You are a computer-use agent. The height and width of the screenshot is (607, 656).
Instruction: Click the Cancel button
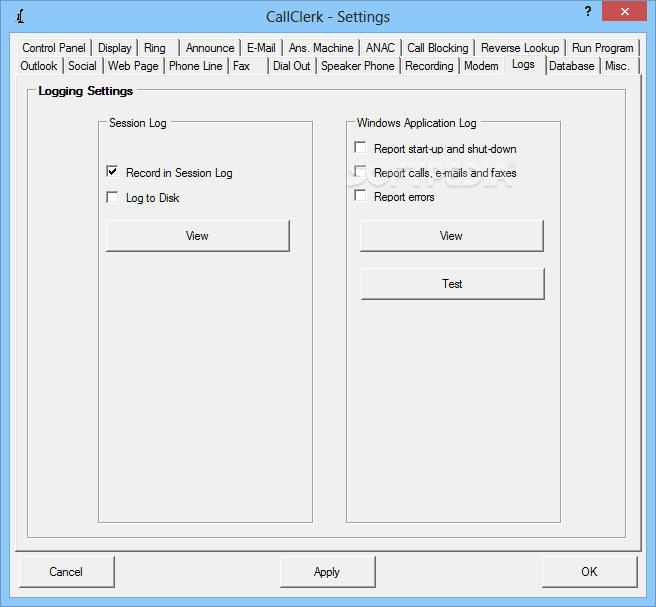pos(67,572)
